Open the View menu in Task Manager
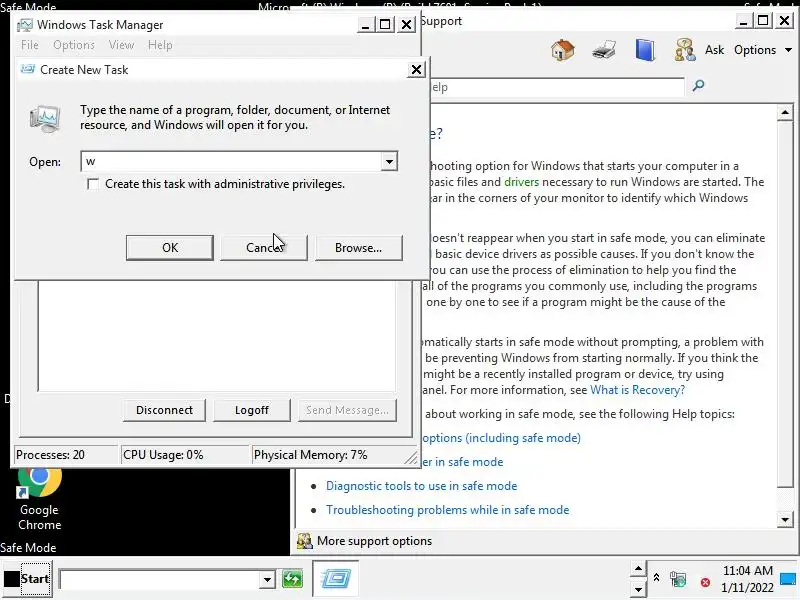The width and height of the screenshot is (800, 600). tap(121, 45)
